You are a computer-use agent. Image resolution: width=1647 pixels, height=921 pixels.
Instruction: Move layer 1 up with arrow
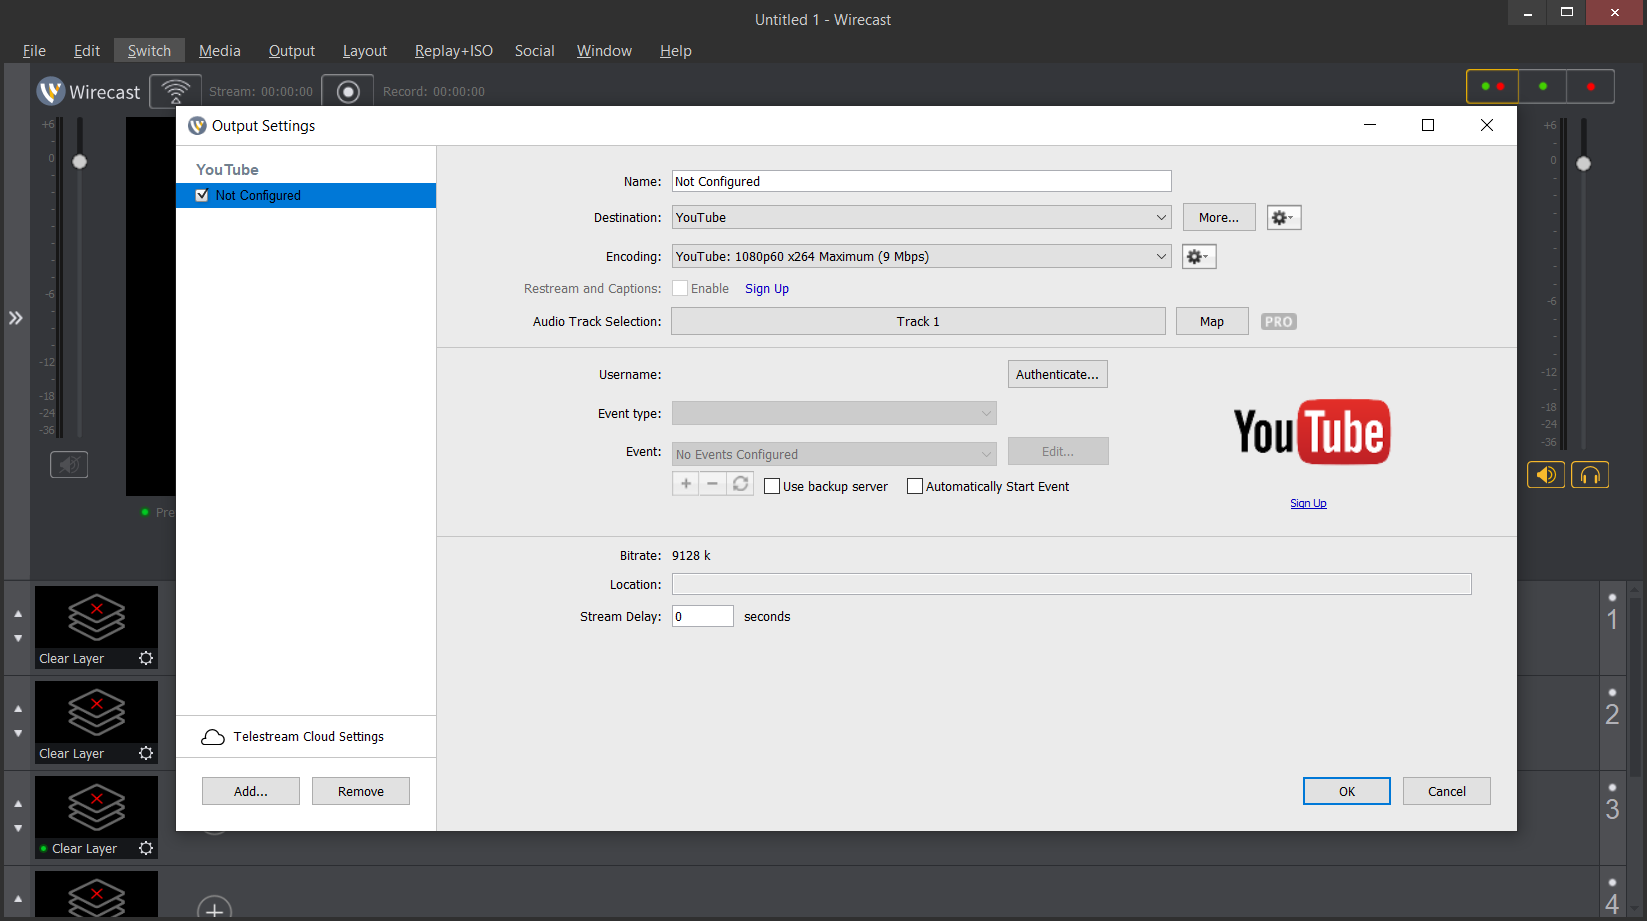tap(18, 614)
